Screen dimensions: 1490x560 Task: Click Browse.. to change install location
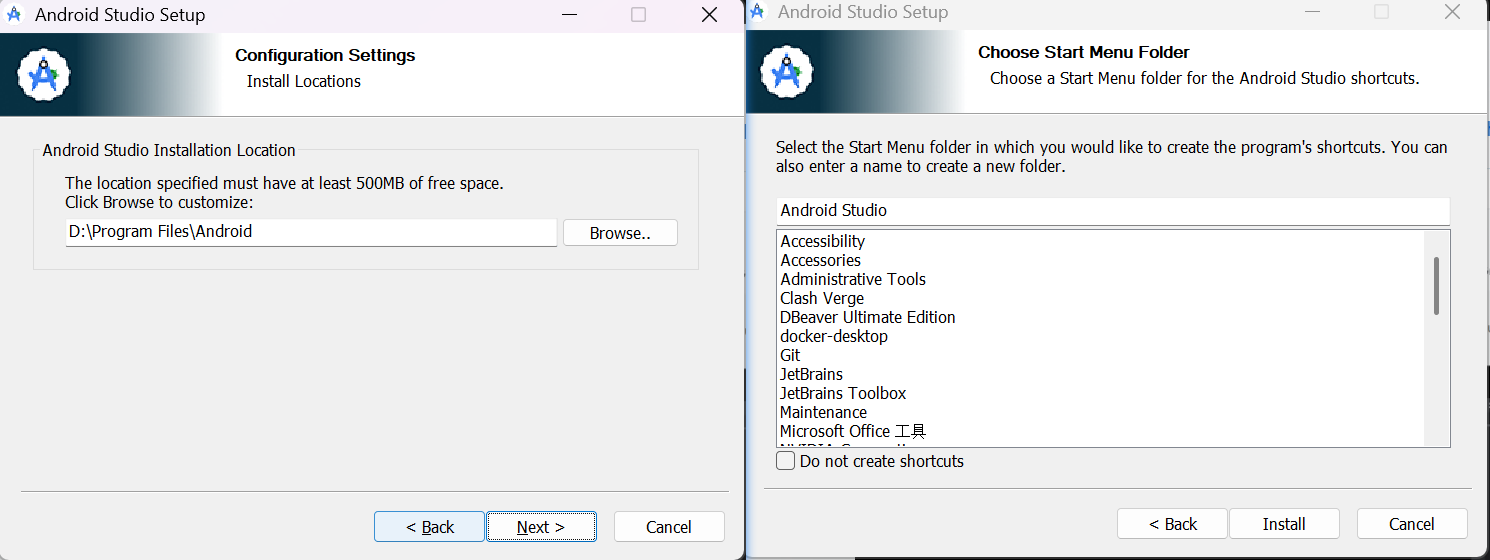pyautogui.click(x=620, y=233)
